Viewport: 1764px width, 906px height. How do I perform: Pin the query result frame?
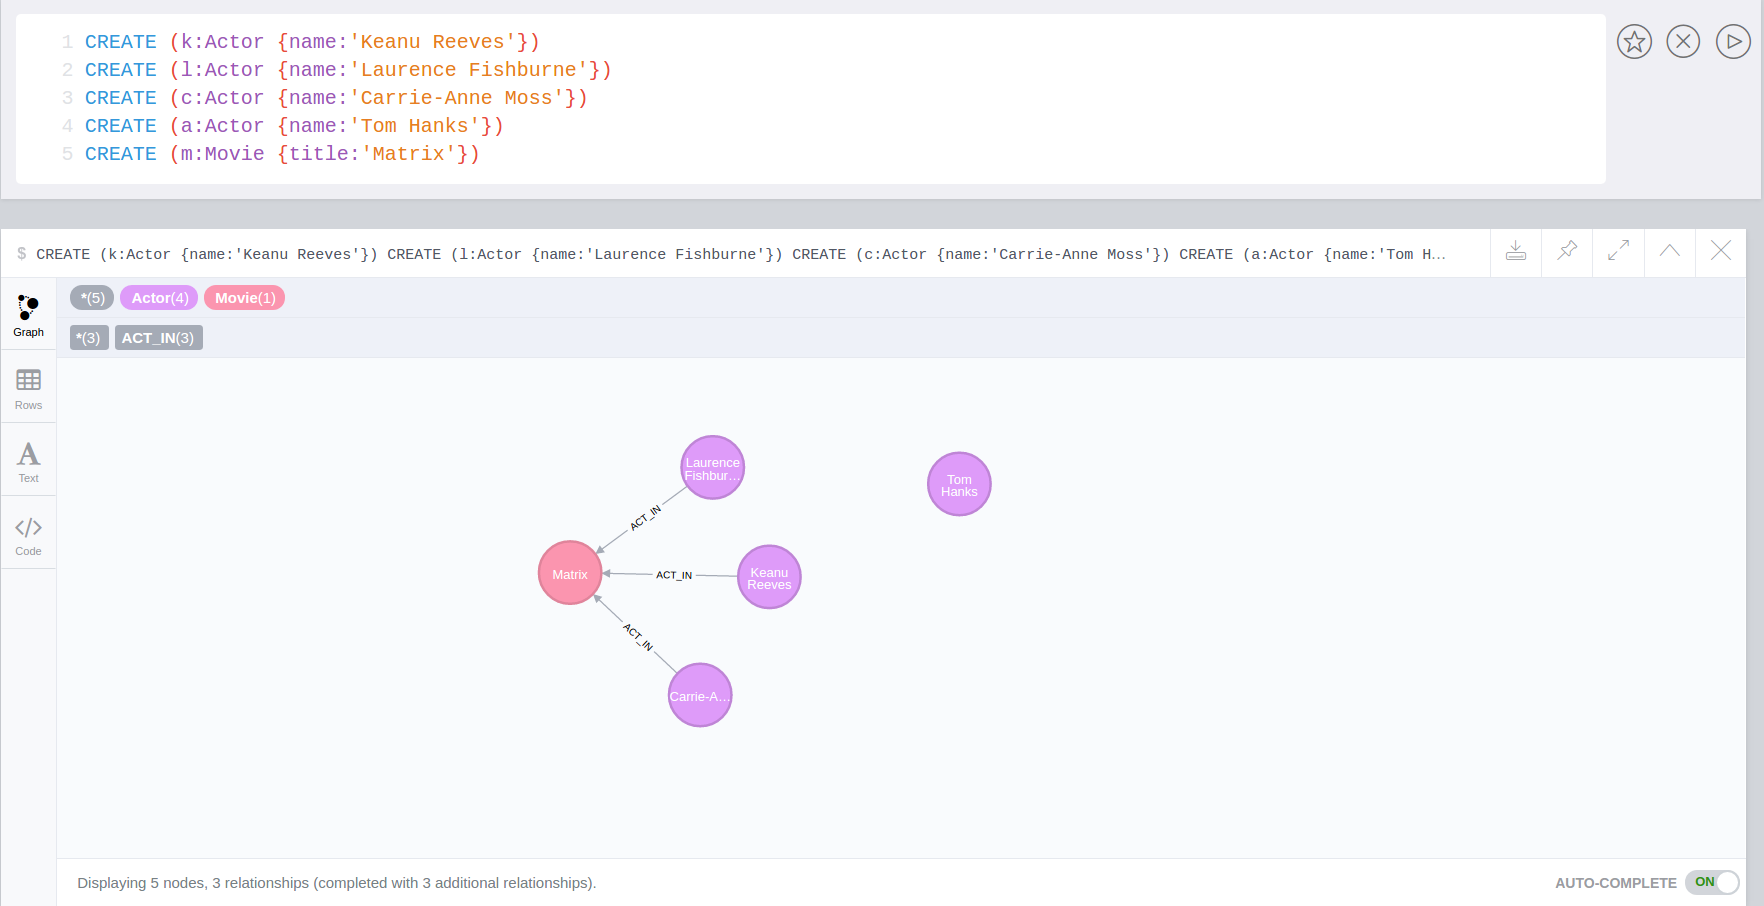click(x=1567, y=252)
